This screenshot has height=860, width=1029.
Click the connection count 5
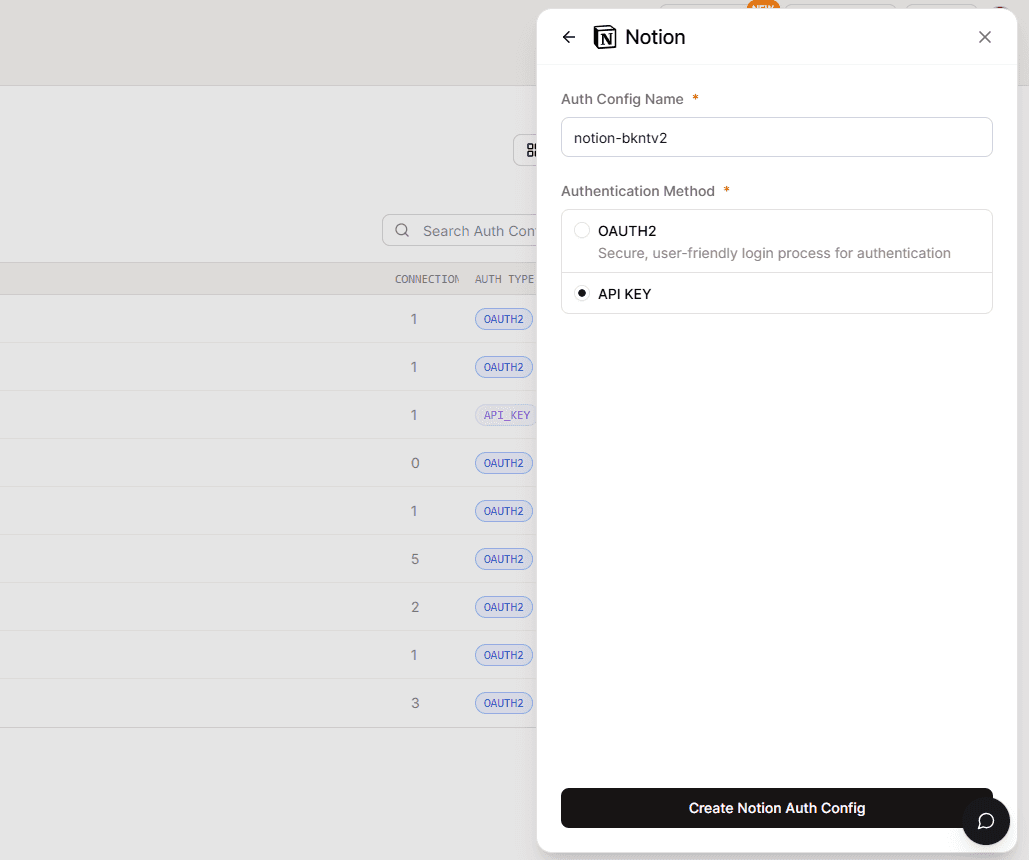pos(415,559)
